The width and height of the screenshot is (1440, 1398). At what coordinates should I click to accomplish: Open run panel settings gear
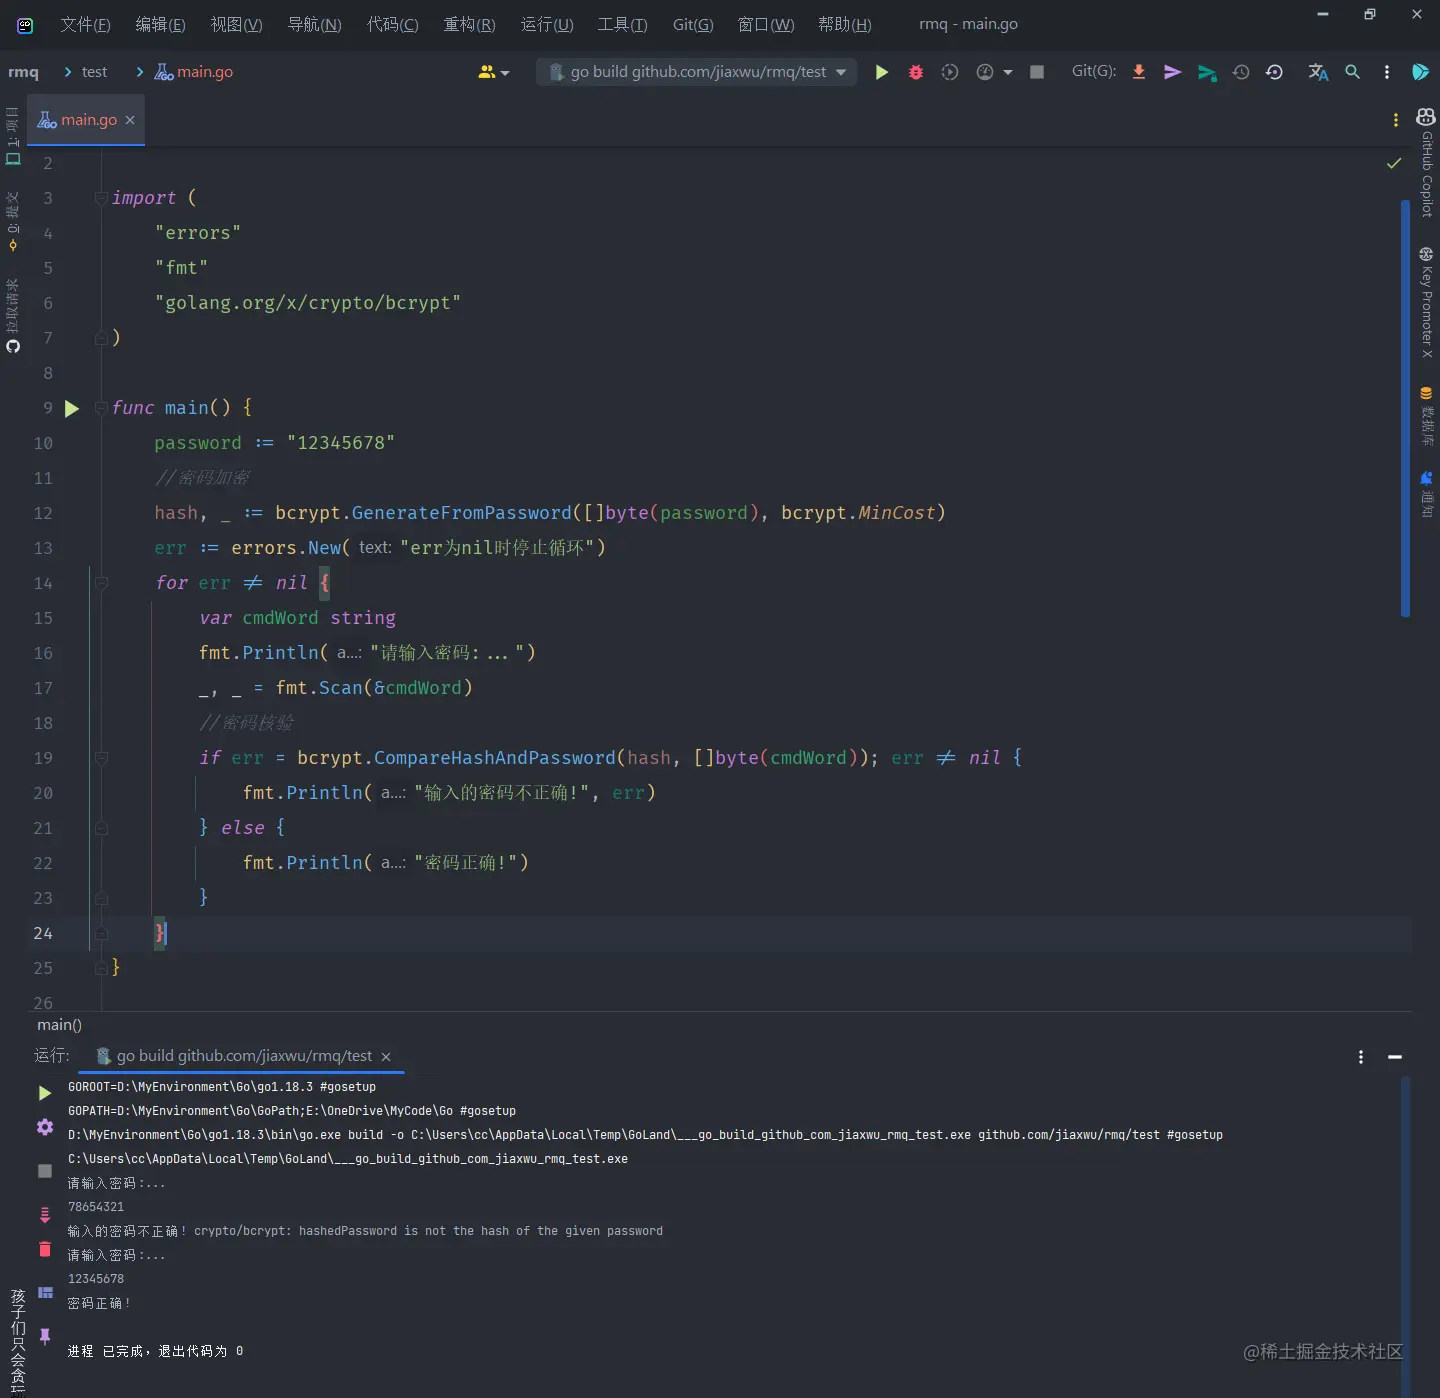click(45, 1127)
